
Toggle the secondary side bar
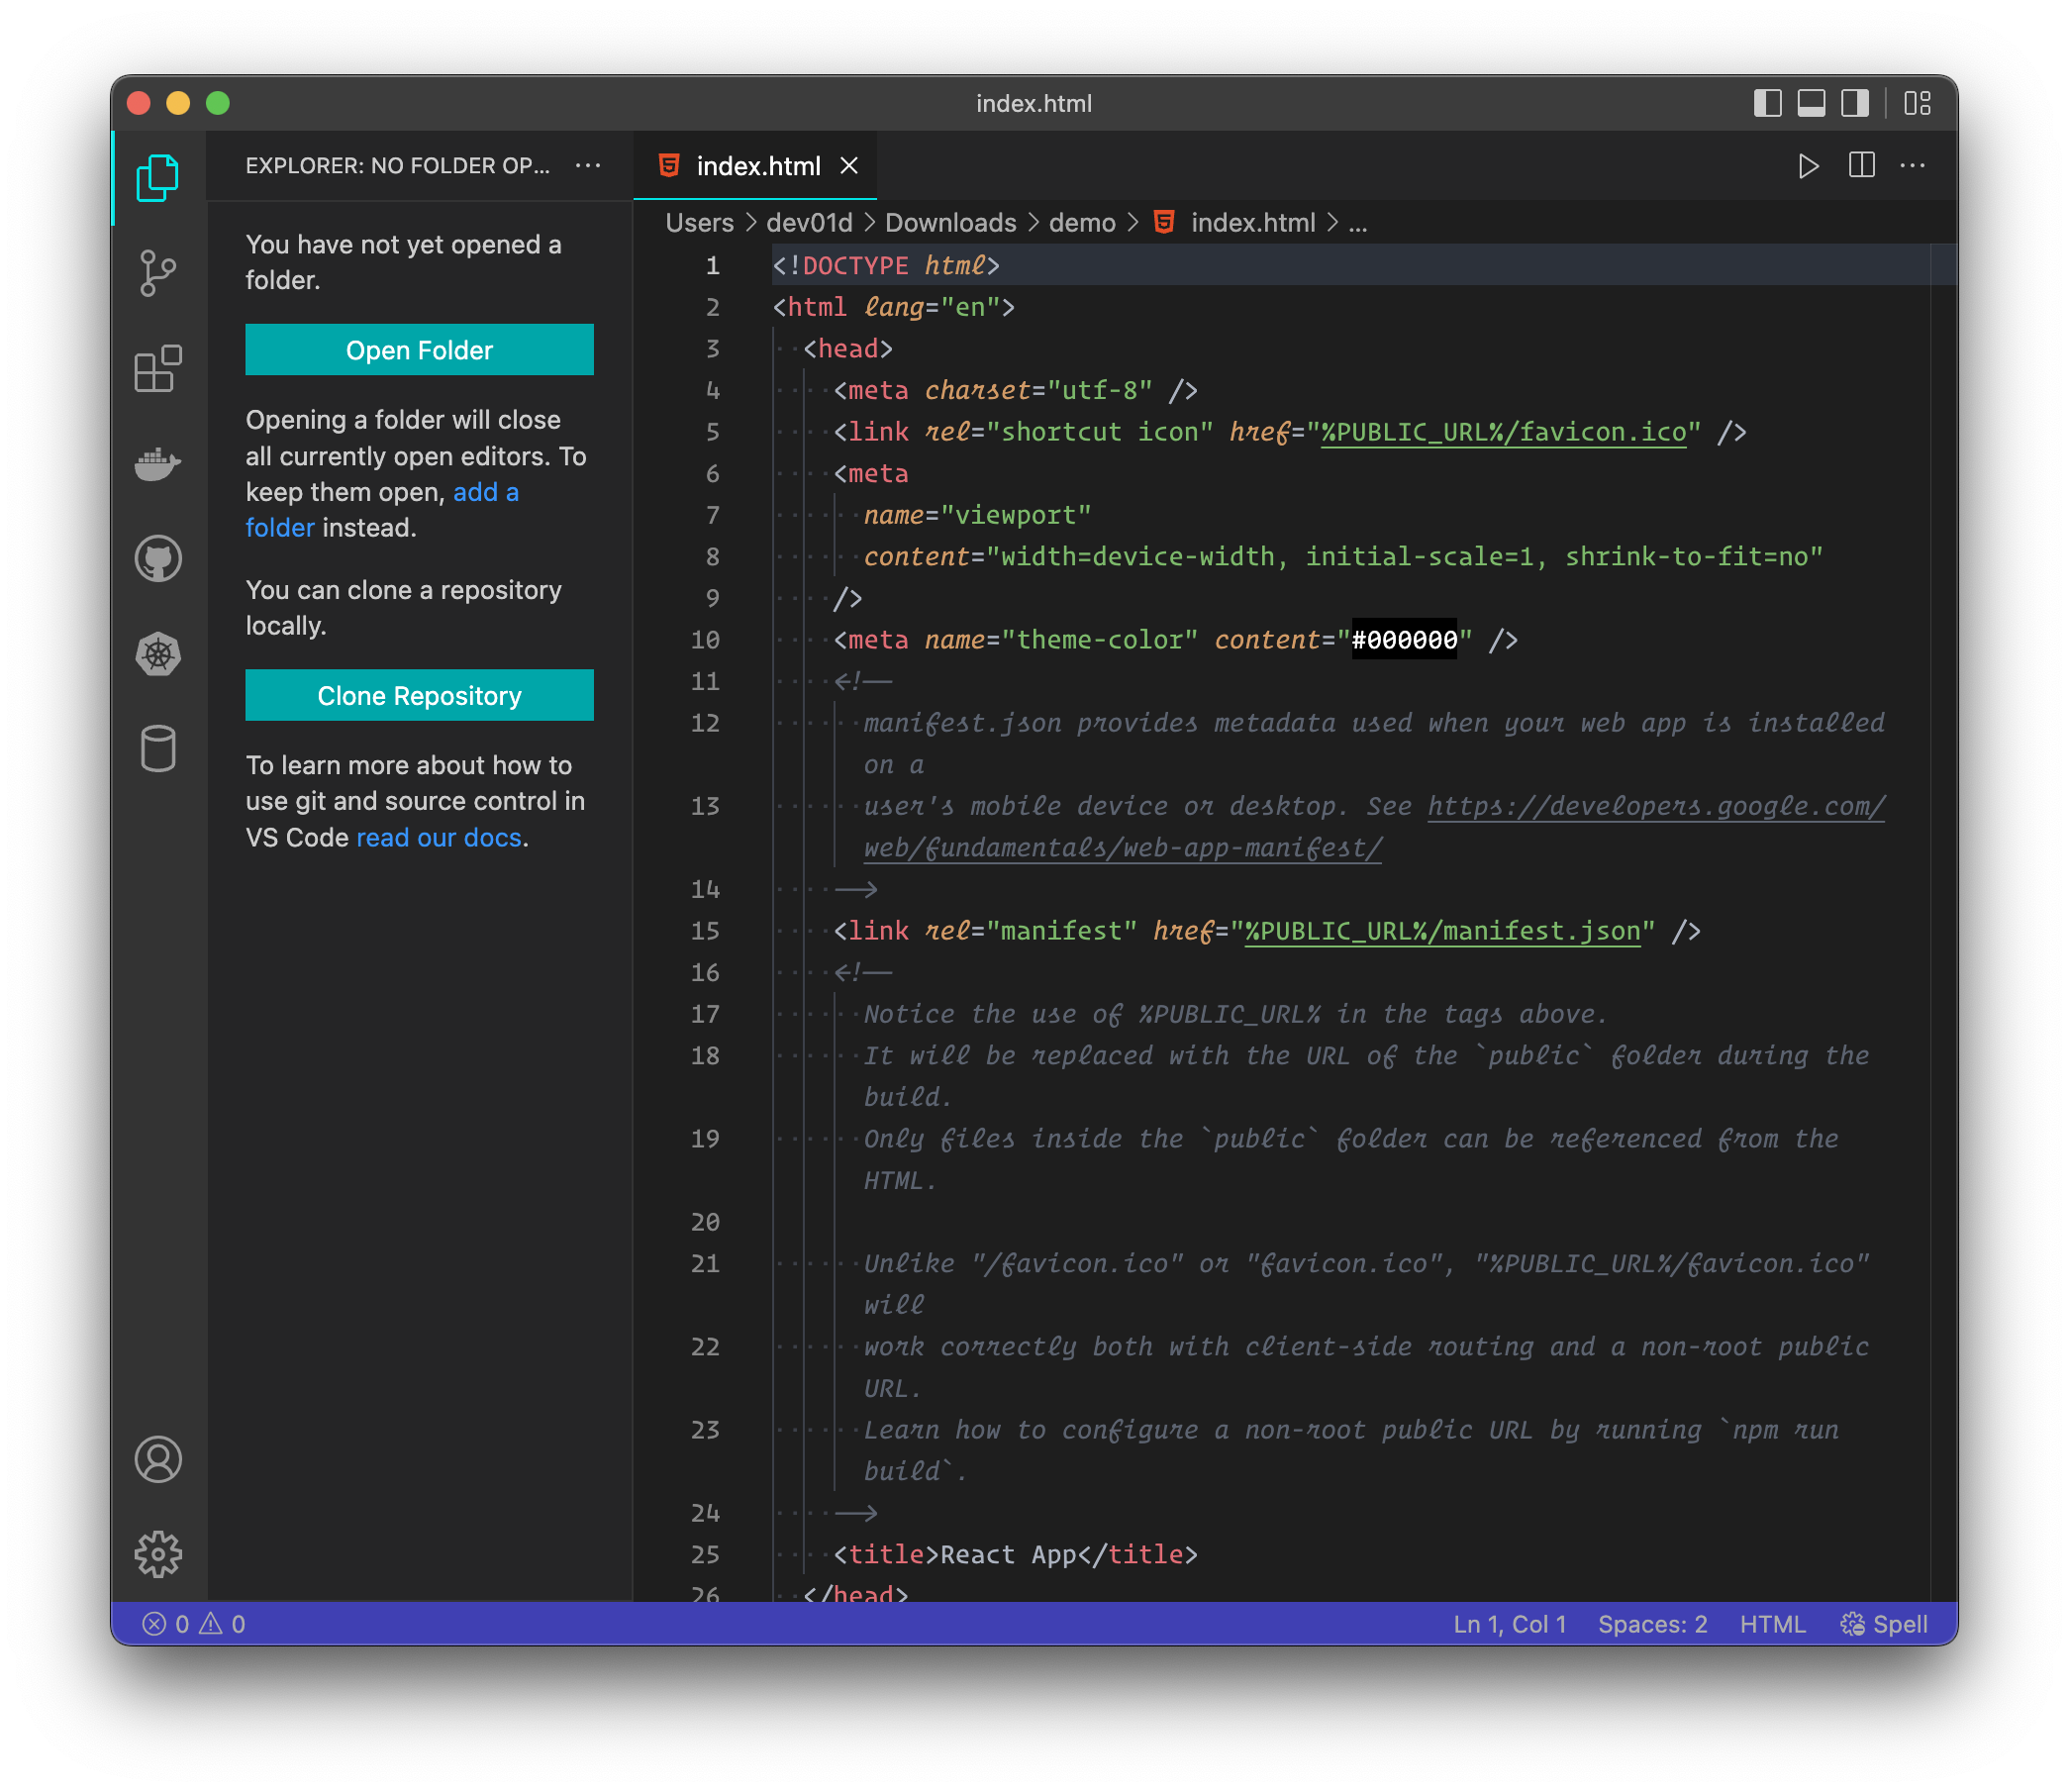1855,103
